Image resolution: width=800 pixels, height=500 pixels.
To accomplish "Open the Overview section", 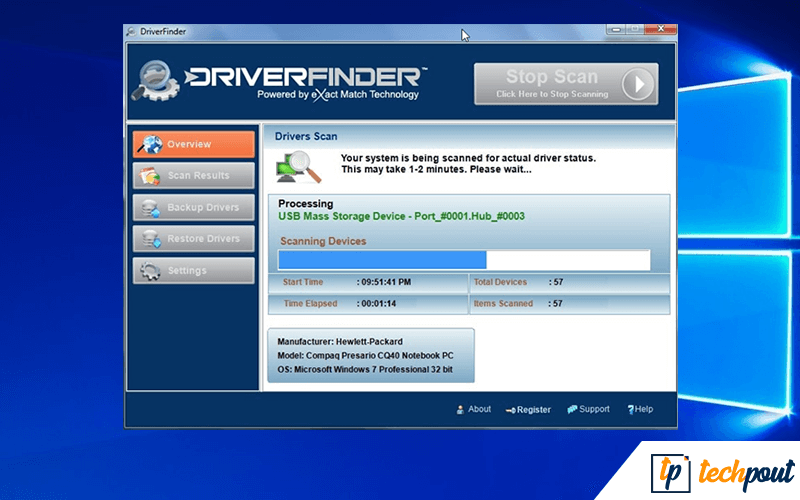I will (194, 144).
